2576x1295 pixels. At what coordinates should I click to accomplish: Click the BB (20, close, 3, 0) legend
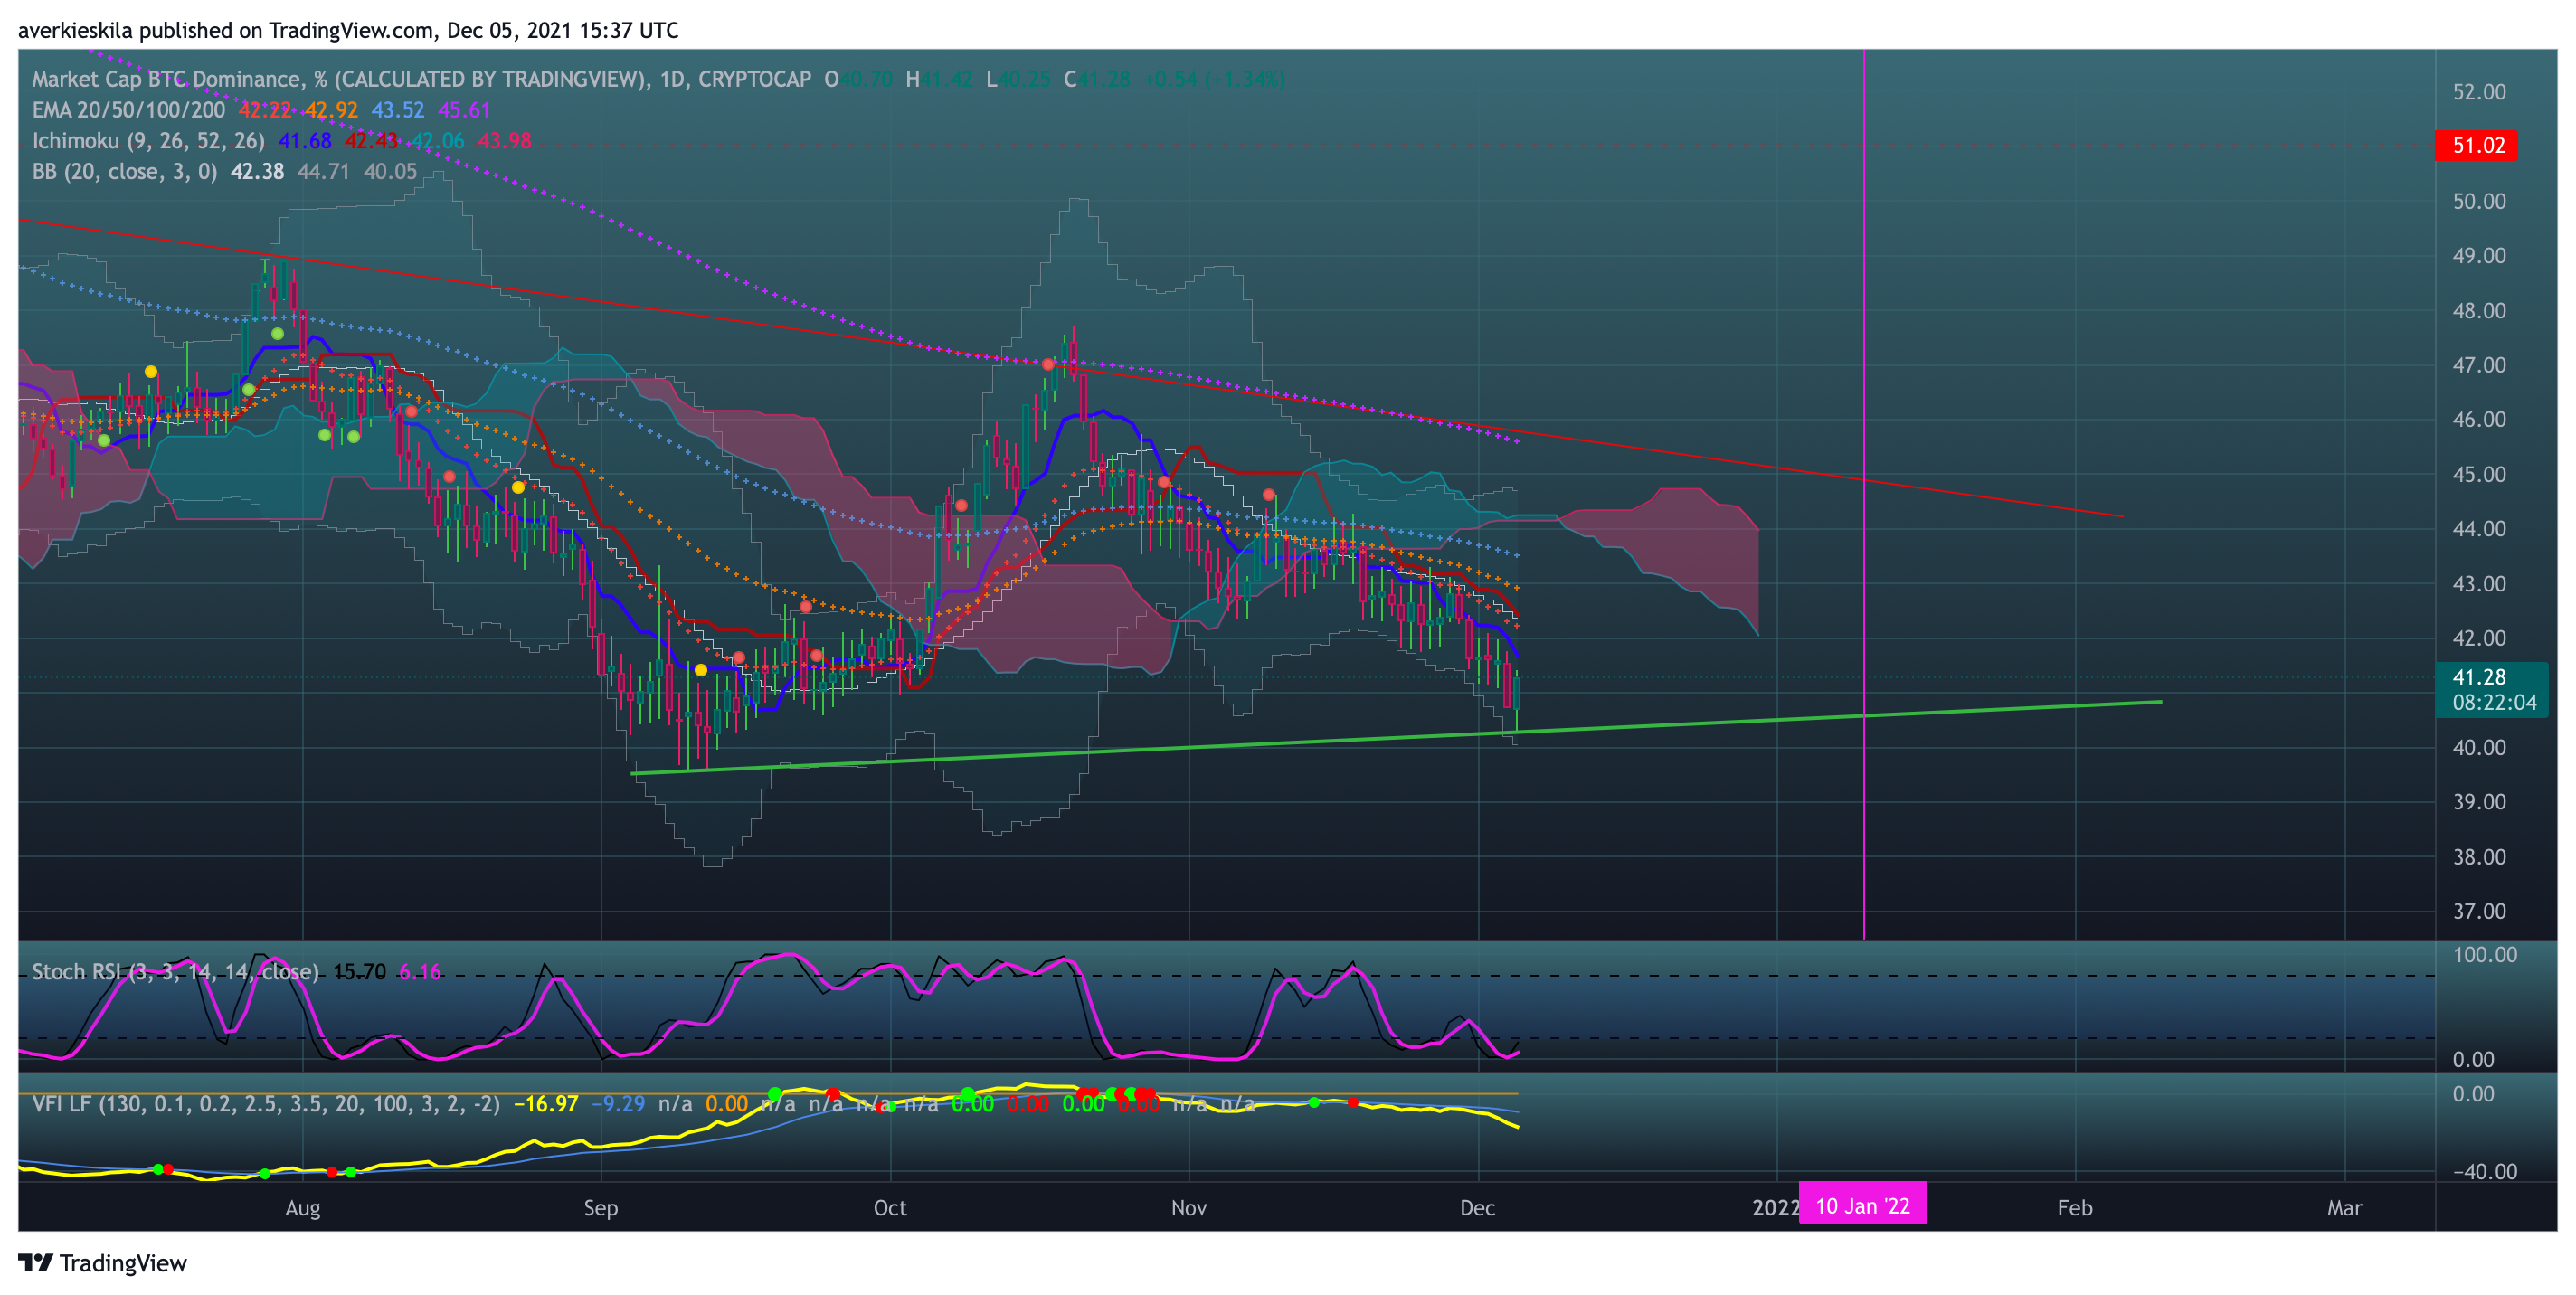point(124,172)
